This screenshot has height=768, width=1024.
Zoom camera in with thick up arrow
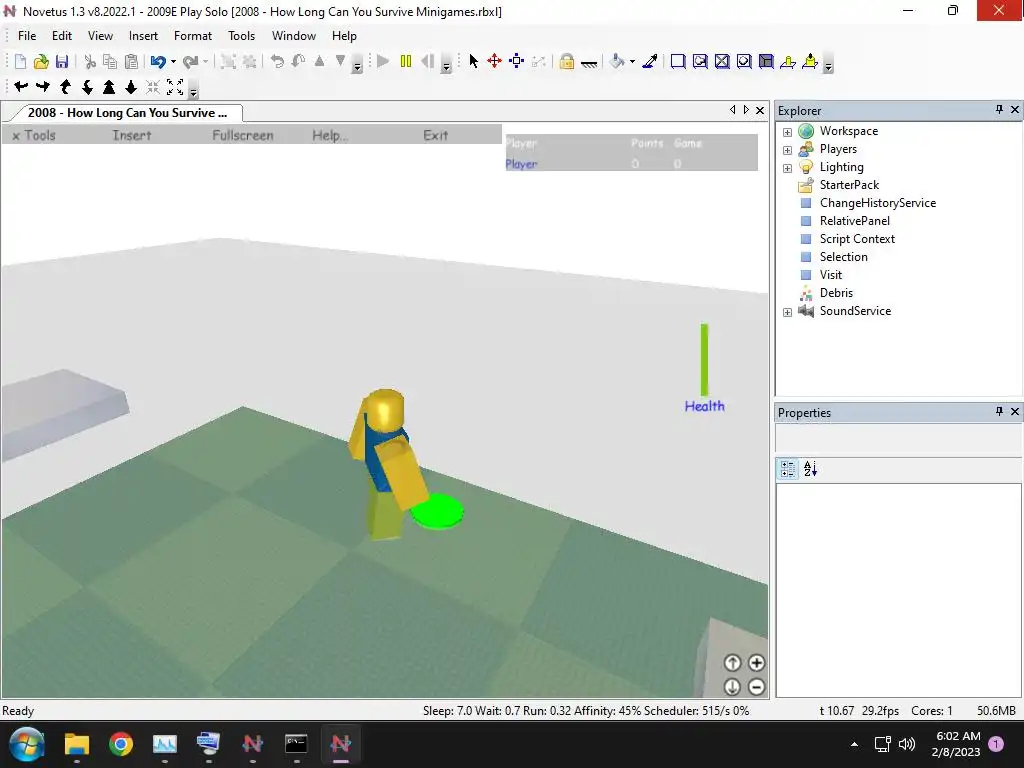pyautogui.click(x=109, y=86)
